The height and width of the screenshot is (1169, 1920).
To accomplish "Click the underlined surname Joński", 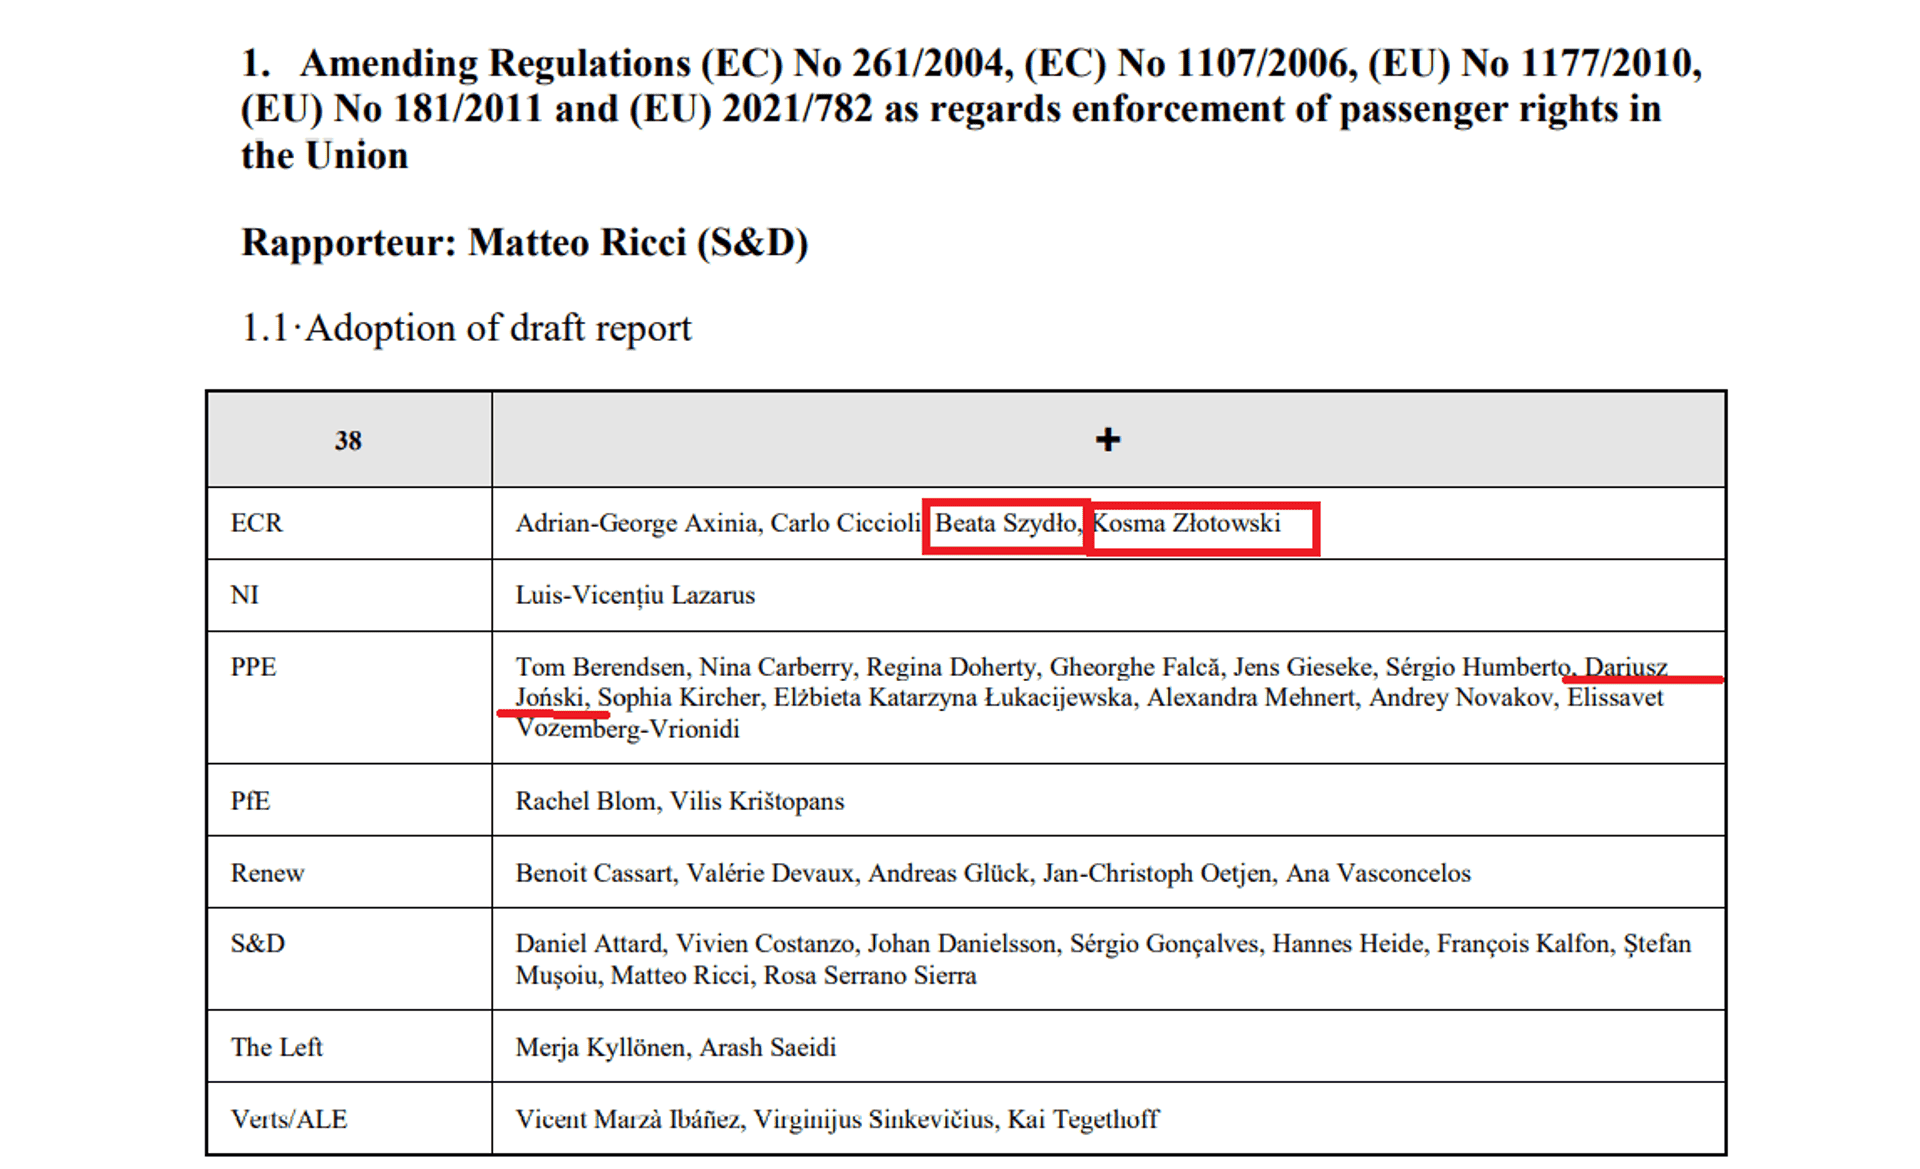I will [550, 698].
